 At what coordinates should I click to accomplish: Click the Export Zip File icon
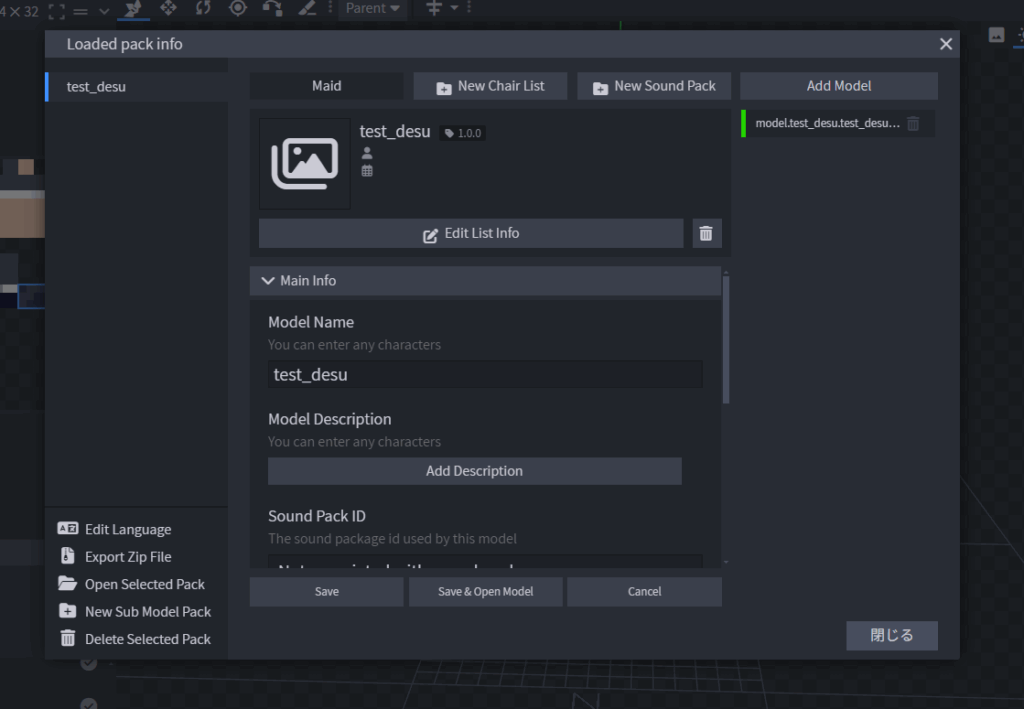[x=68, y=557]
